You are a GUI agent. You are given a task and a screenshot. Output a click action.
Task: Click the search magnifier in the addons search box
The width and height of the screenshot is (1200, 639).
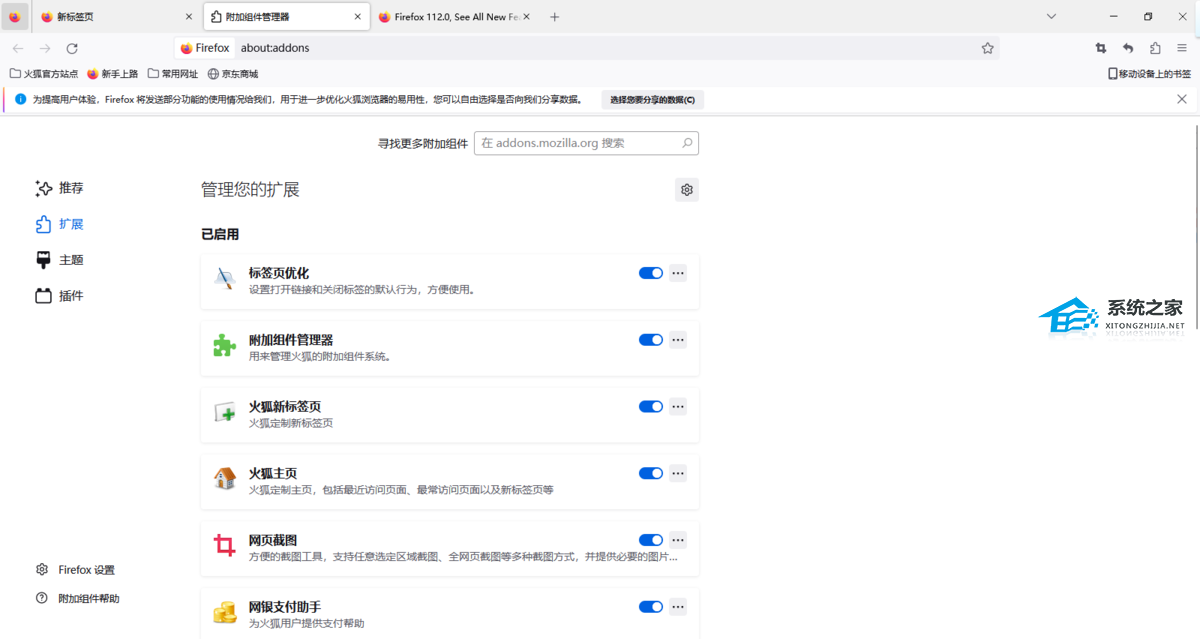click(687, 143)
